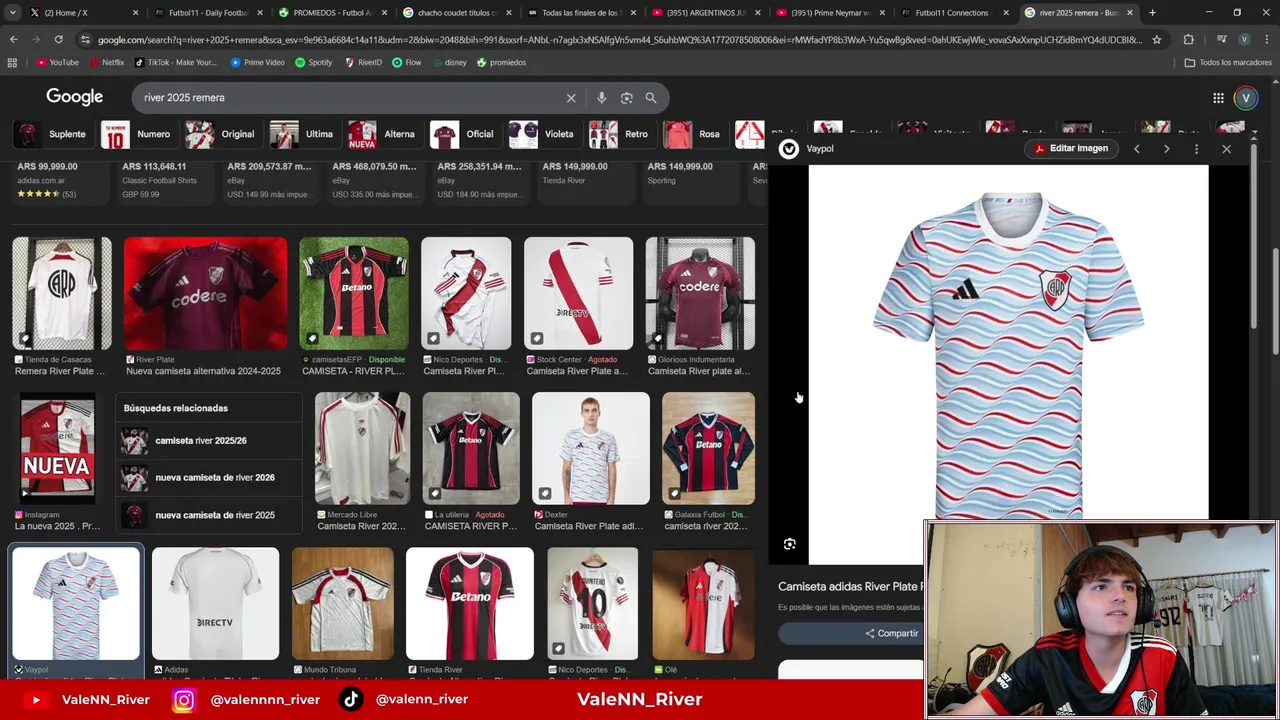The width and height of the screenshot is (1280, 720).
Task: Open the Mundo Tribuna jersey thumbnail
Action: [343, 604]
